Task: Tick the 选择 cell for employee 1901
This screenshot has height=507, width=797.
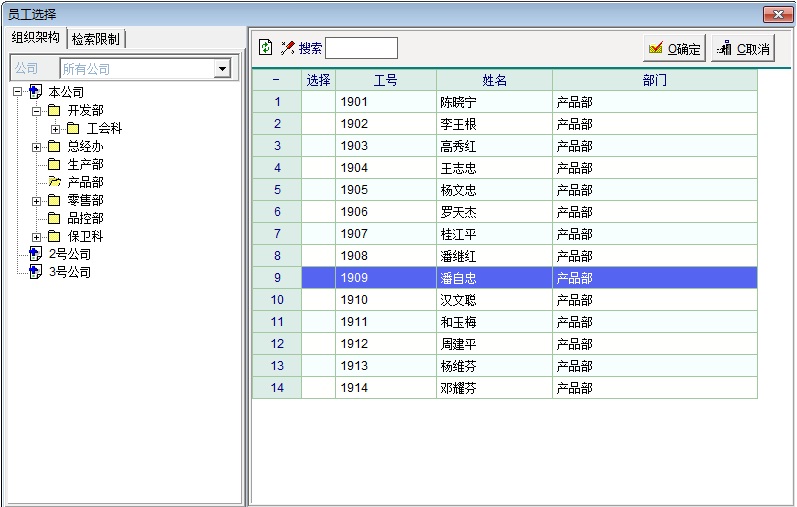Action: (x=318, y=102)
